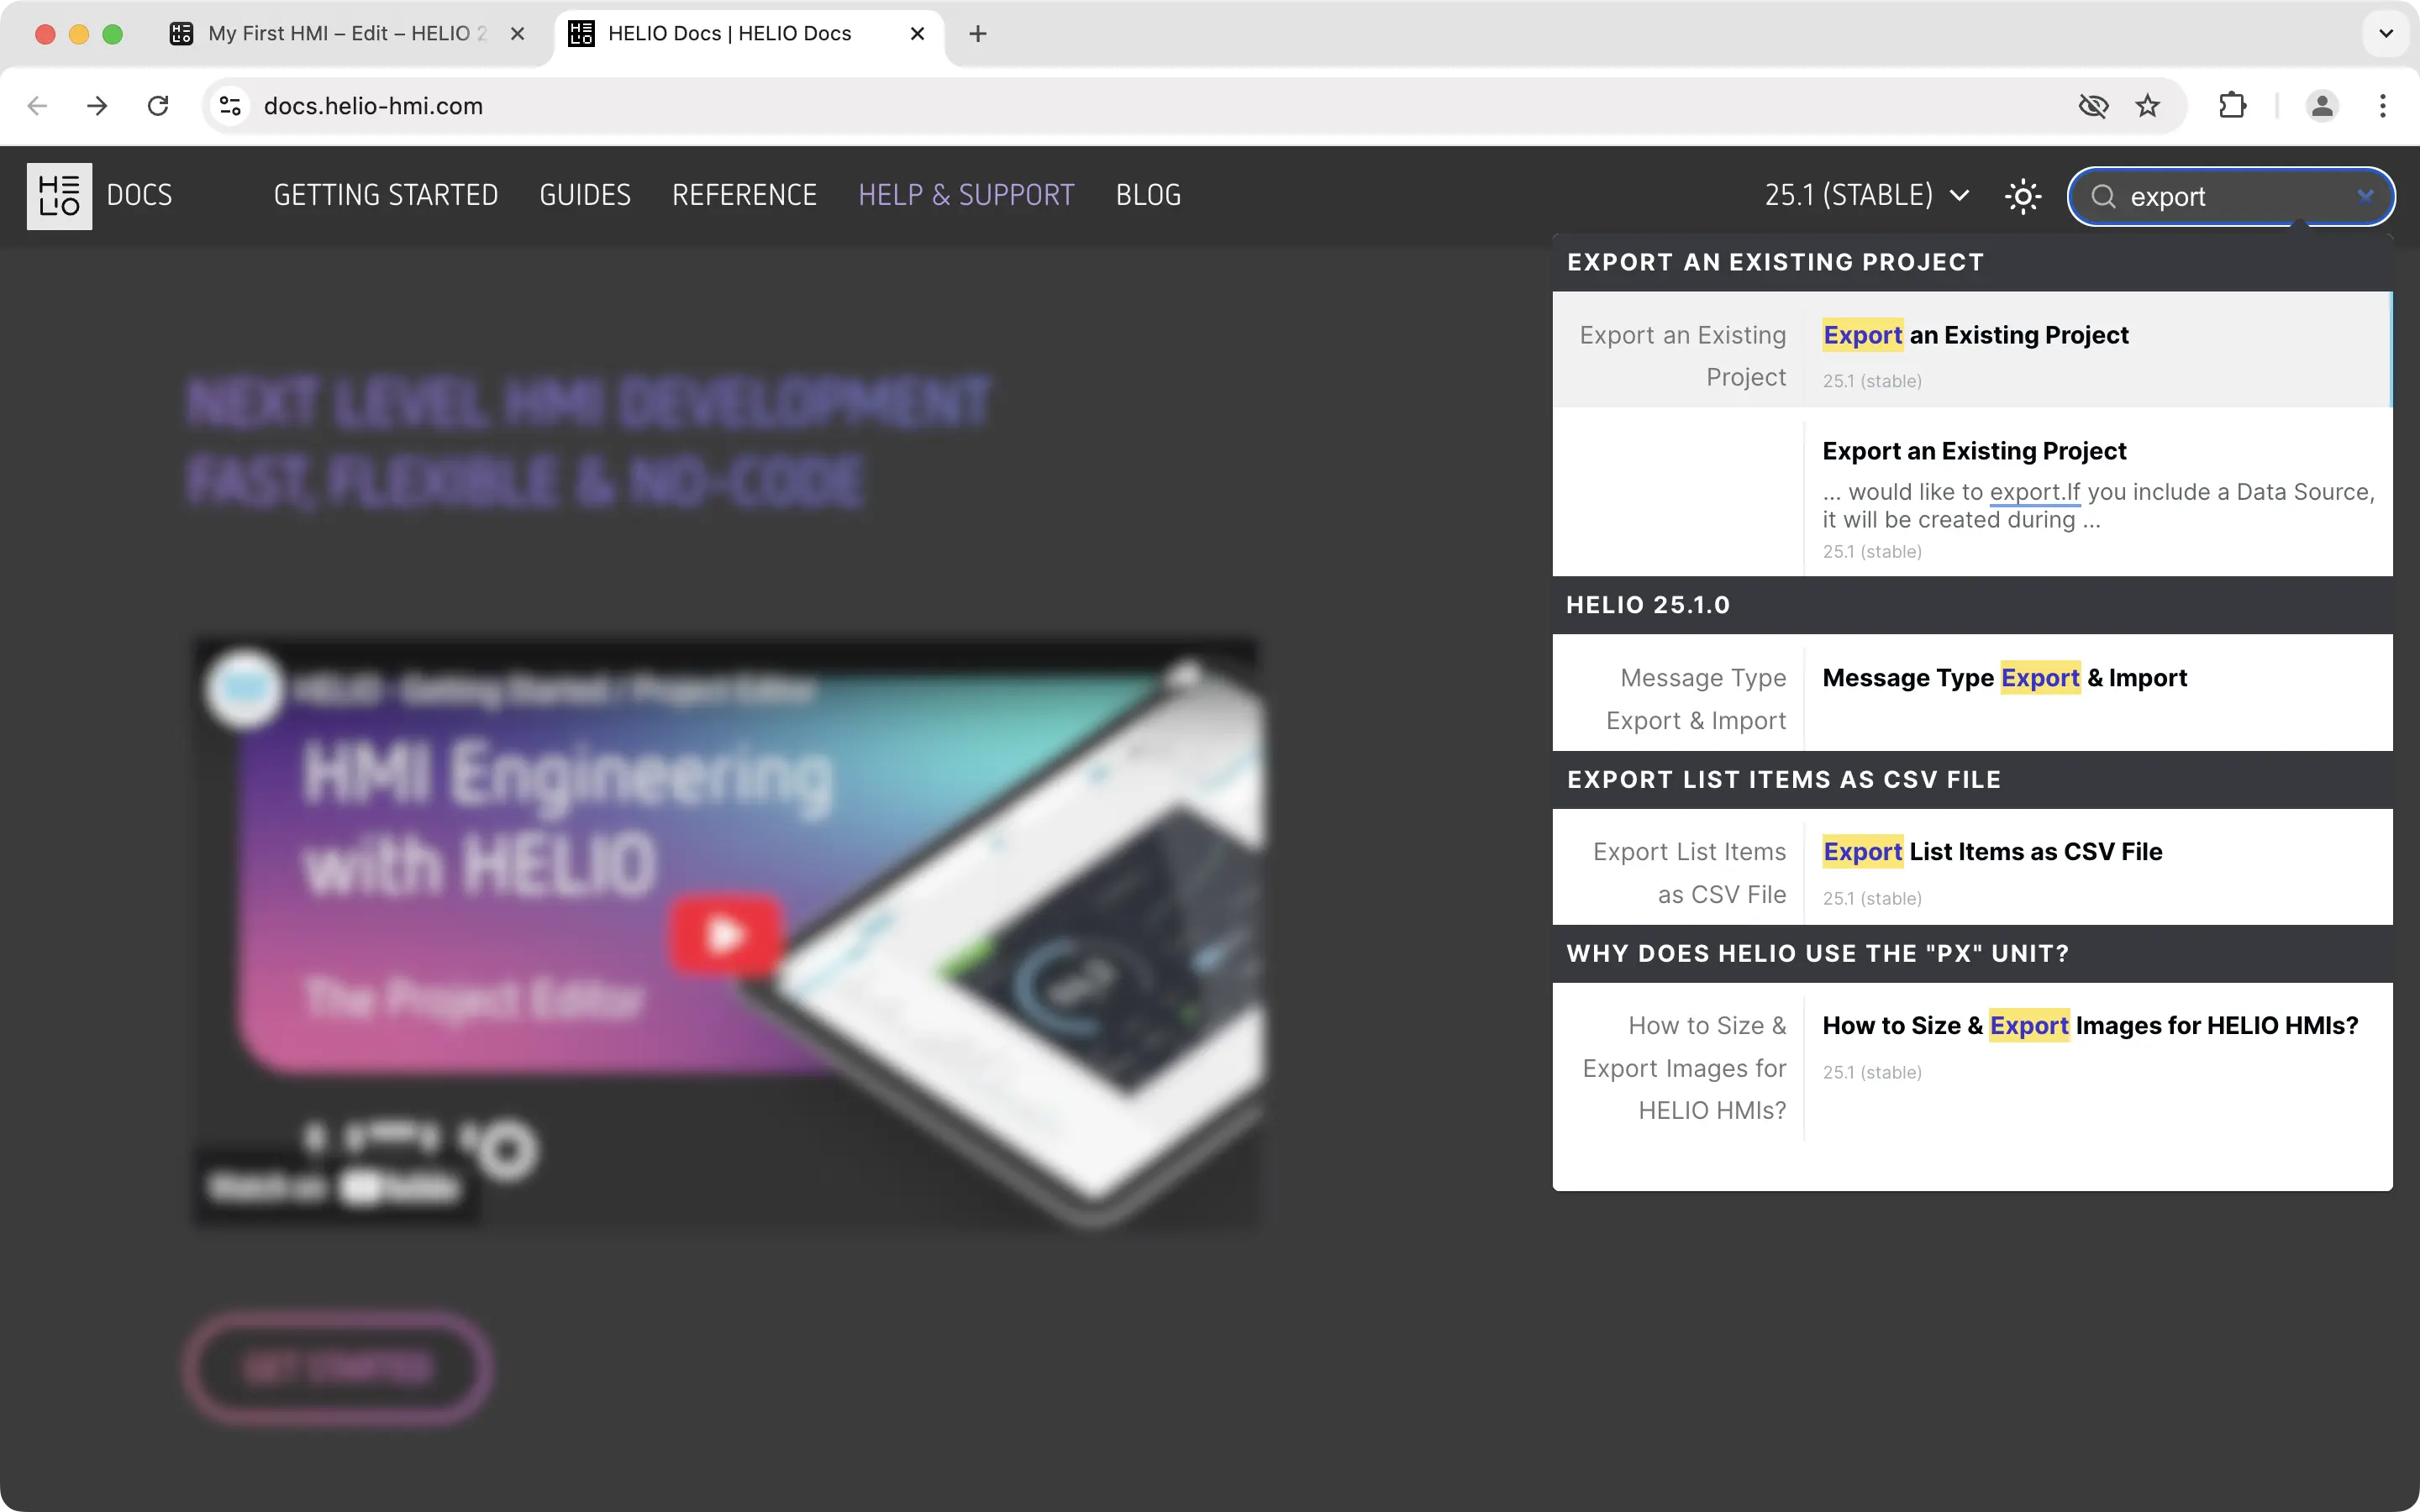Expand the tab search chevron
The width and height of the screenshot is (2420, 1512).
(2385, 34)
